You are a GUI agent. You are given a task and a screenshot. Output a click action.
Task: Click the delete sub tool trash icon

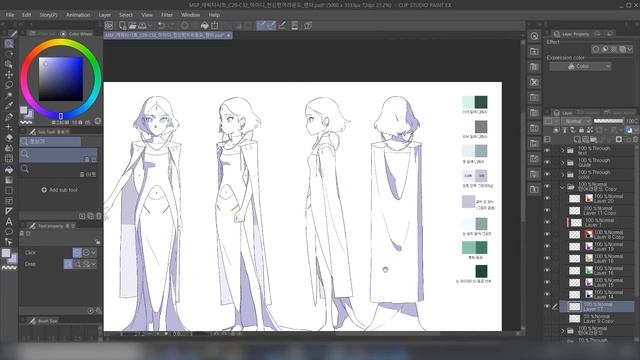tap(98, 216)
